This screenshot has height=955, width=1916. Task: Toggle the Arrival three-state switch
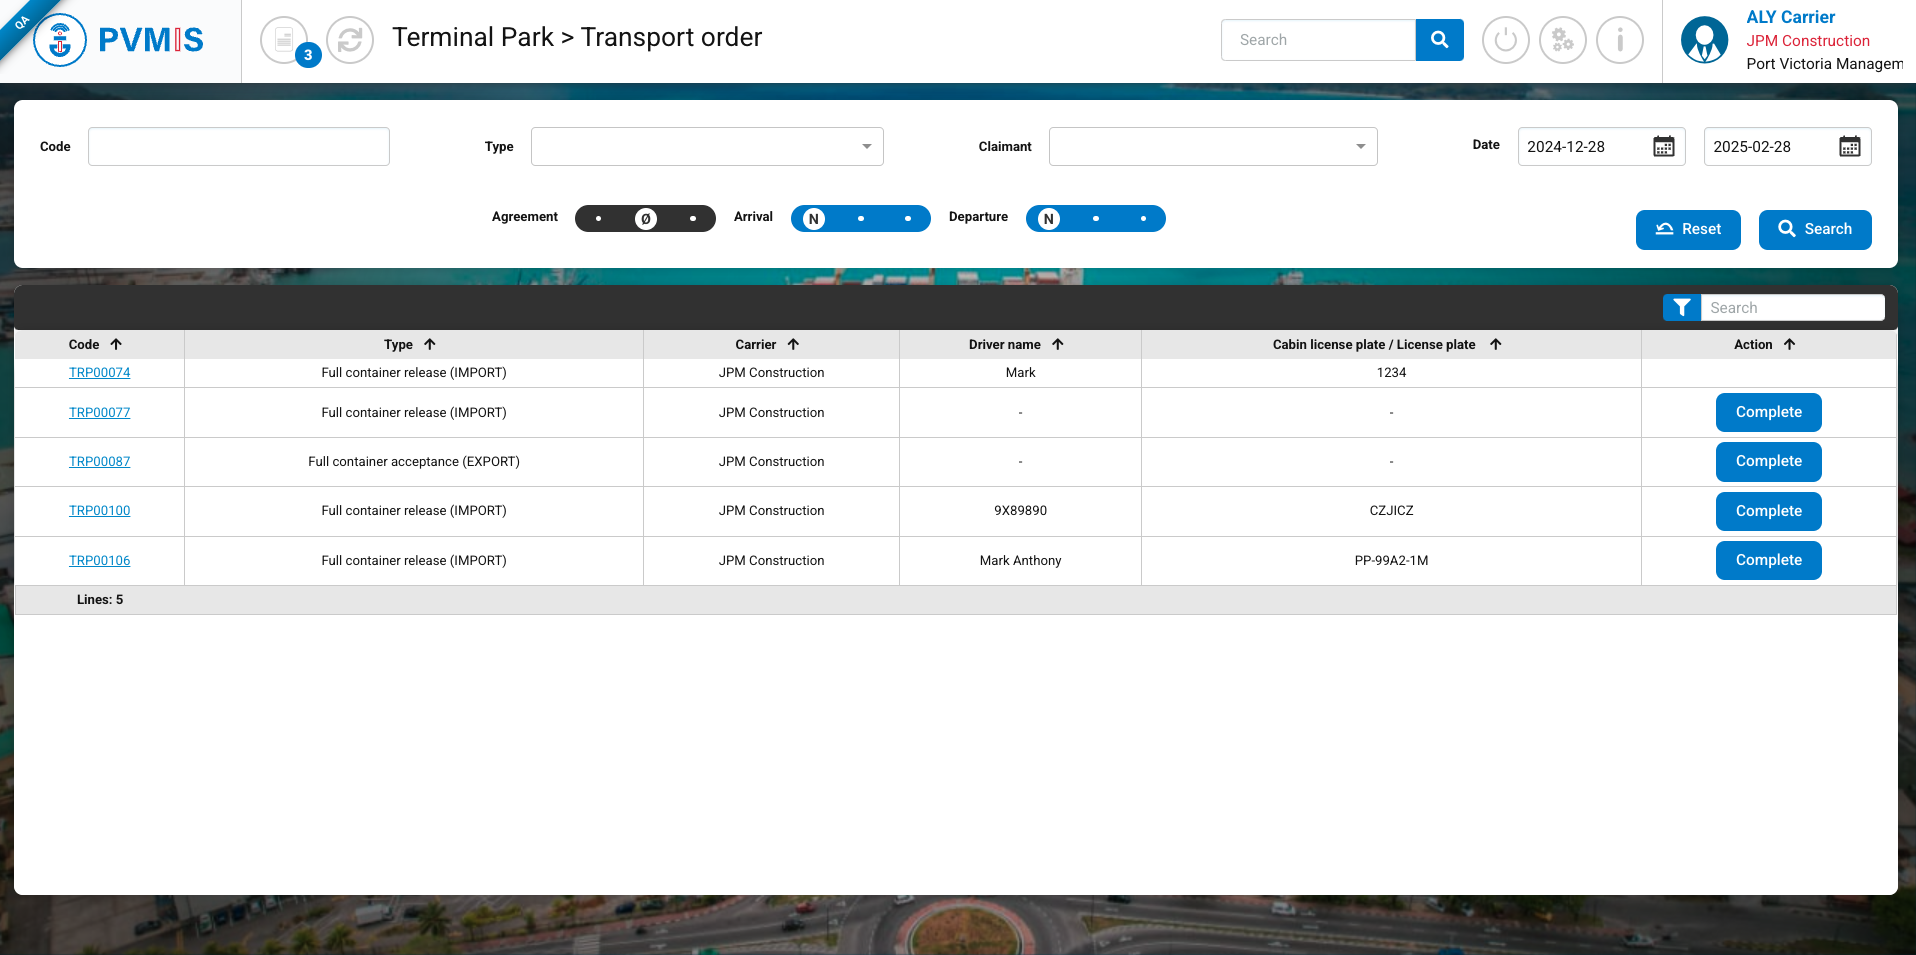coord(860,218)
